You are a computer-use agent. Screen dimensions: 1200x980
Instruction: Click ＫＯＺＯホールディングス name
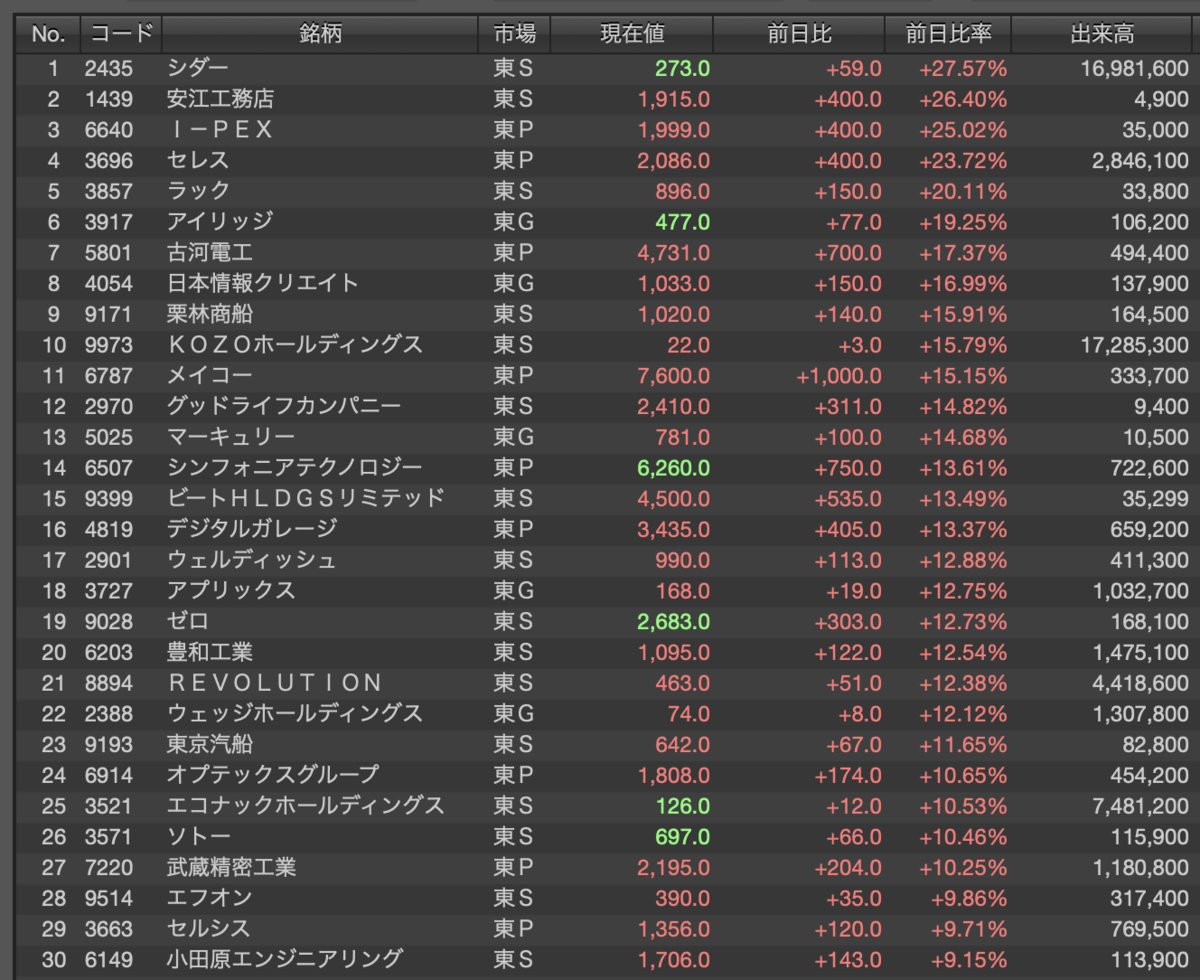click(295, 345)
